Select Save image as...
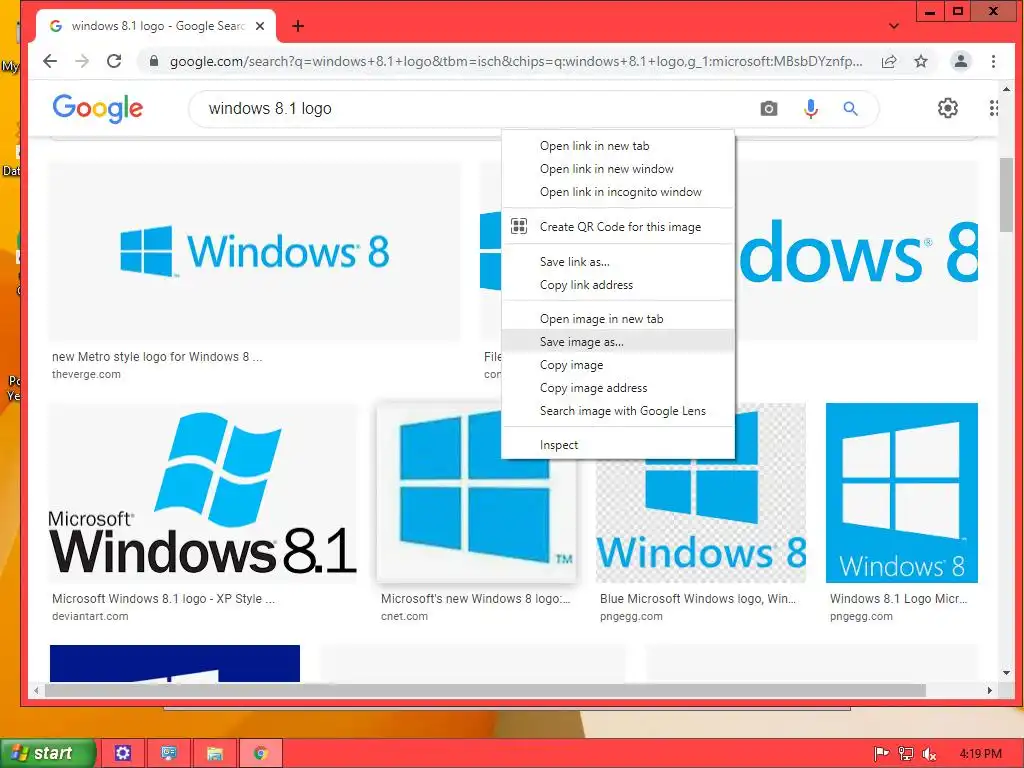 [618, 342]
